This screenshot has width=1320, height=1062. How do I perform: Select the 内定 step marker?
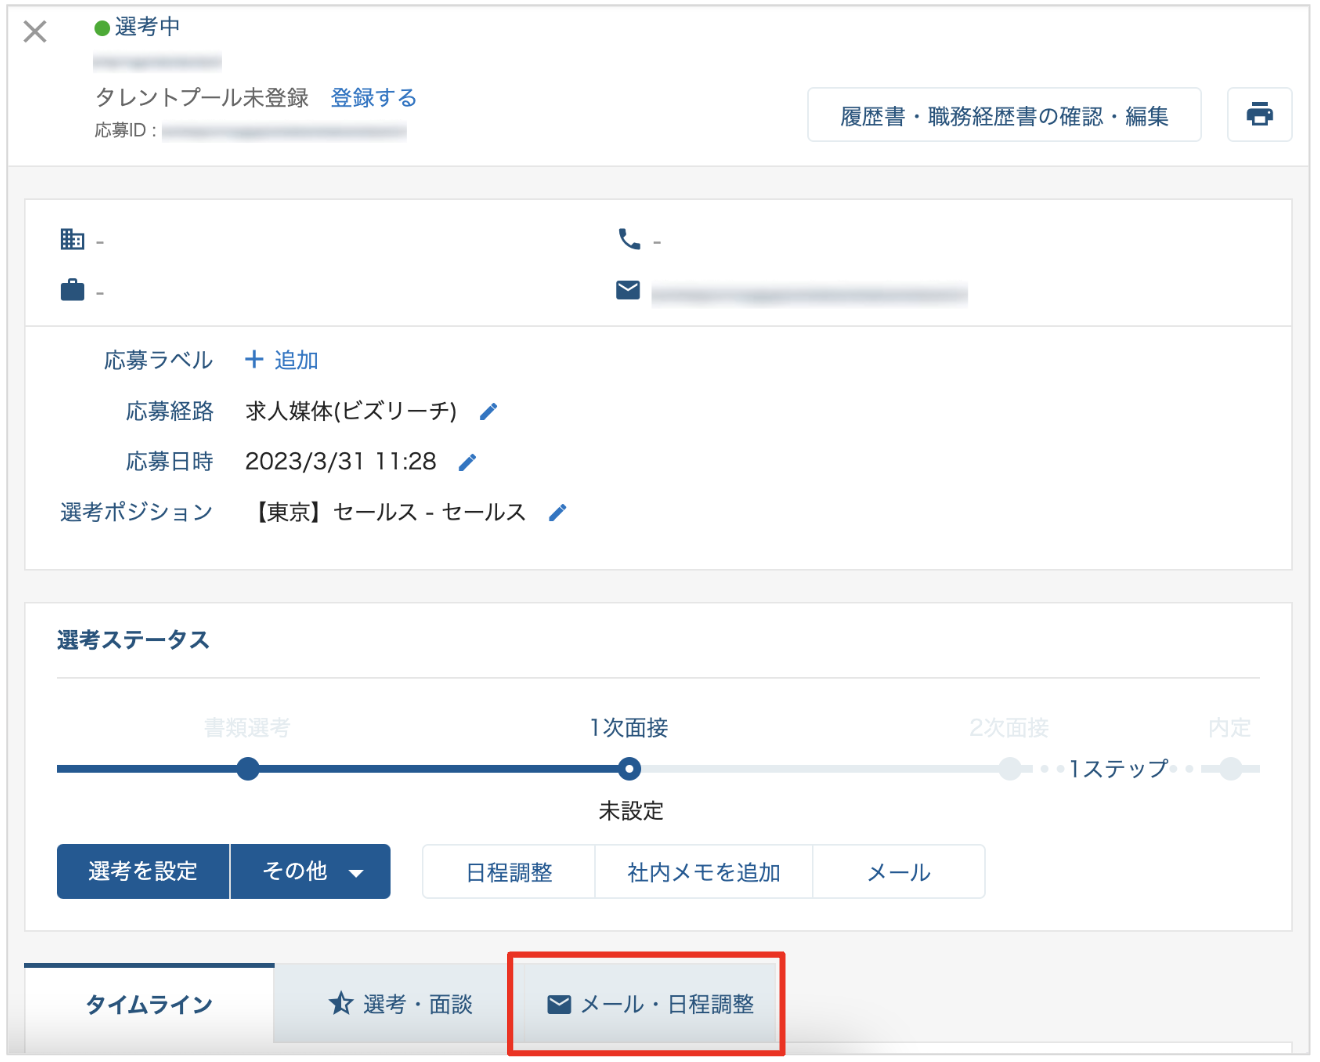pos(1231,769)
